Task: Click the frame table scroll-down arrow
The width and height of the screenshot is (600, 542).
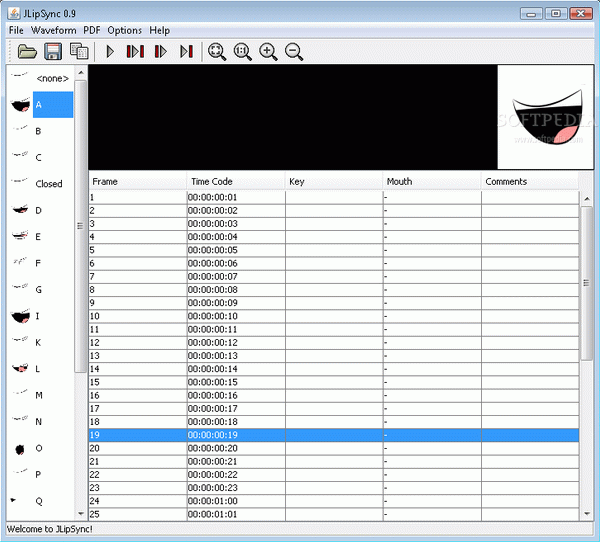Action: (x=587, y=514)
